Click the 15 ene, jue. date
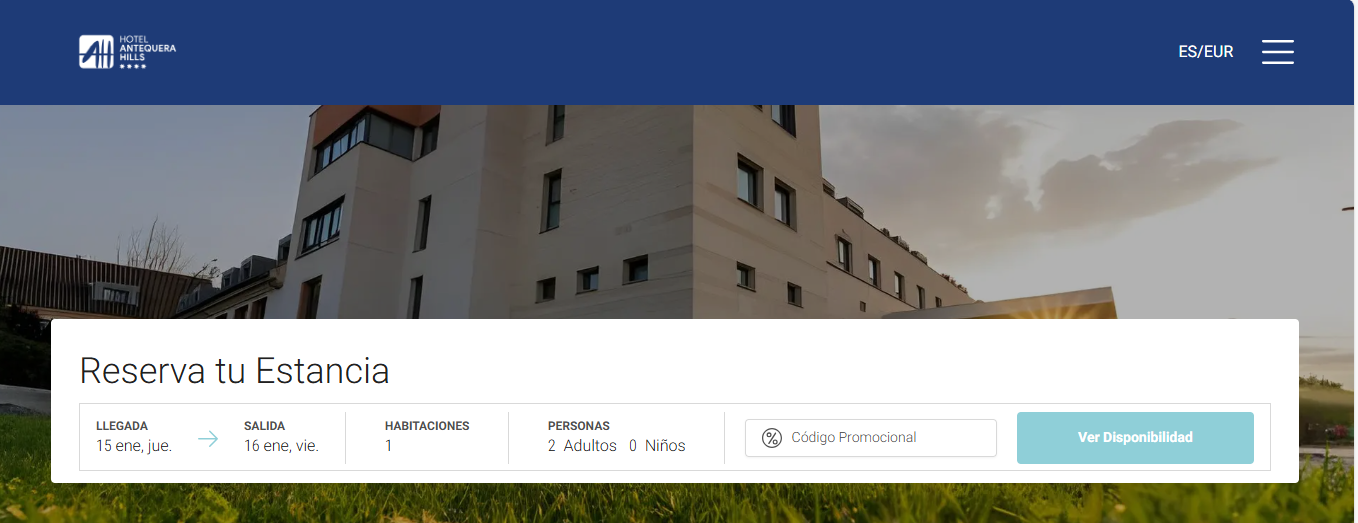Viewport: 1358px width, 523px height. tap(134, 446)
